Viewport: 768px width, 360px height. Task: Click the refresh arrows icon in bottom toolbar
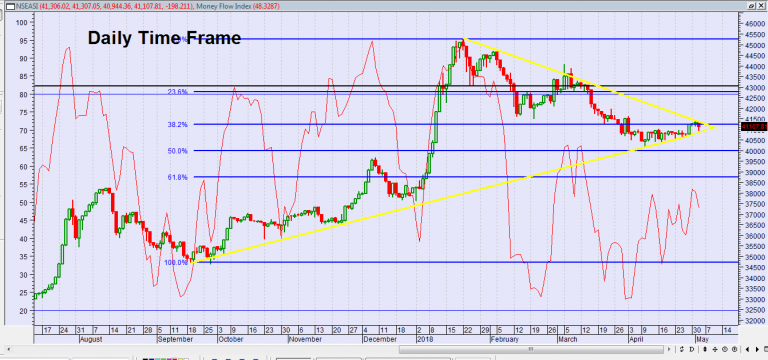click(x=682, y=349)
